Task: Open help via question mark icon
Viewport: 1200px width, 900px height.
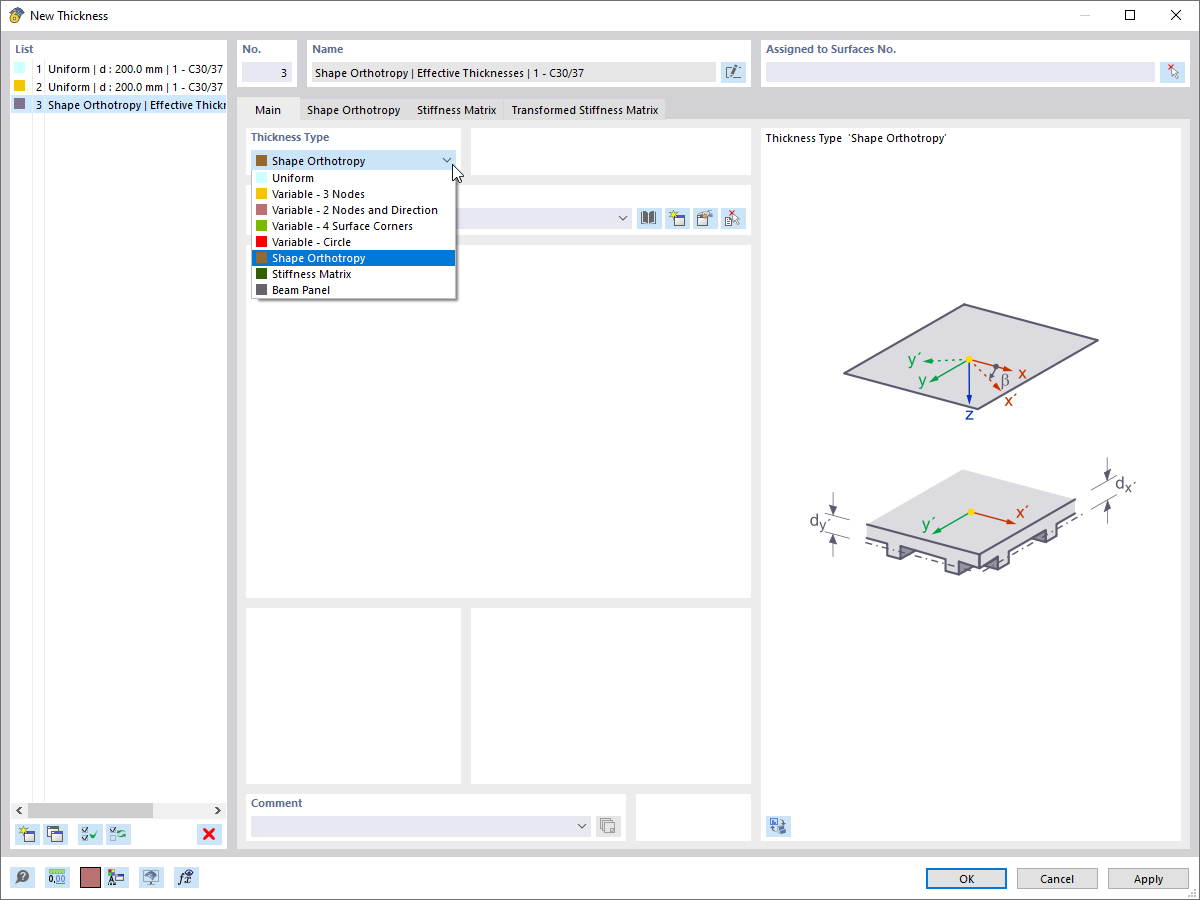Action: (21, 877)
